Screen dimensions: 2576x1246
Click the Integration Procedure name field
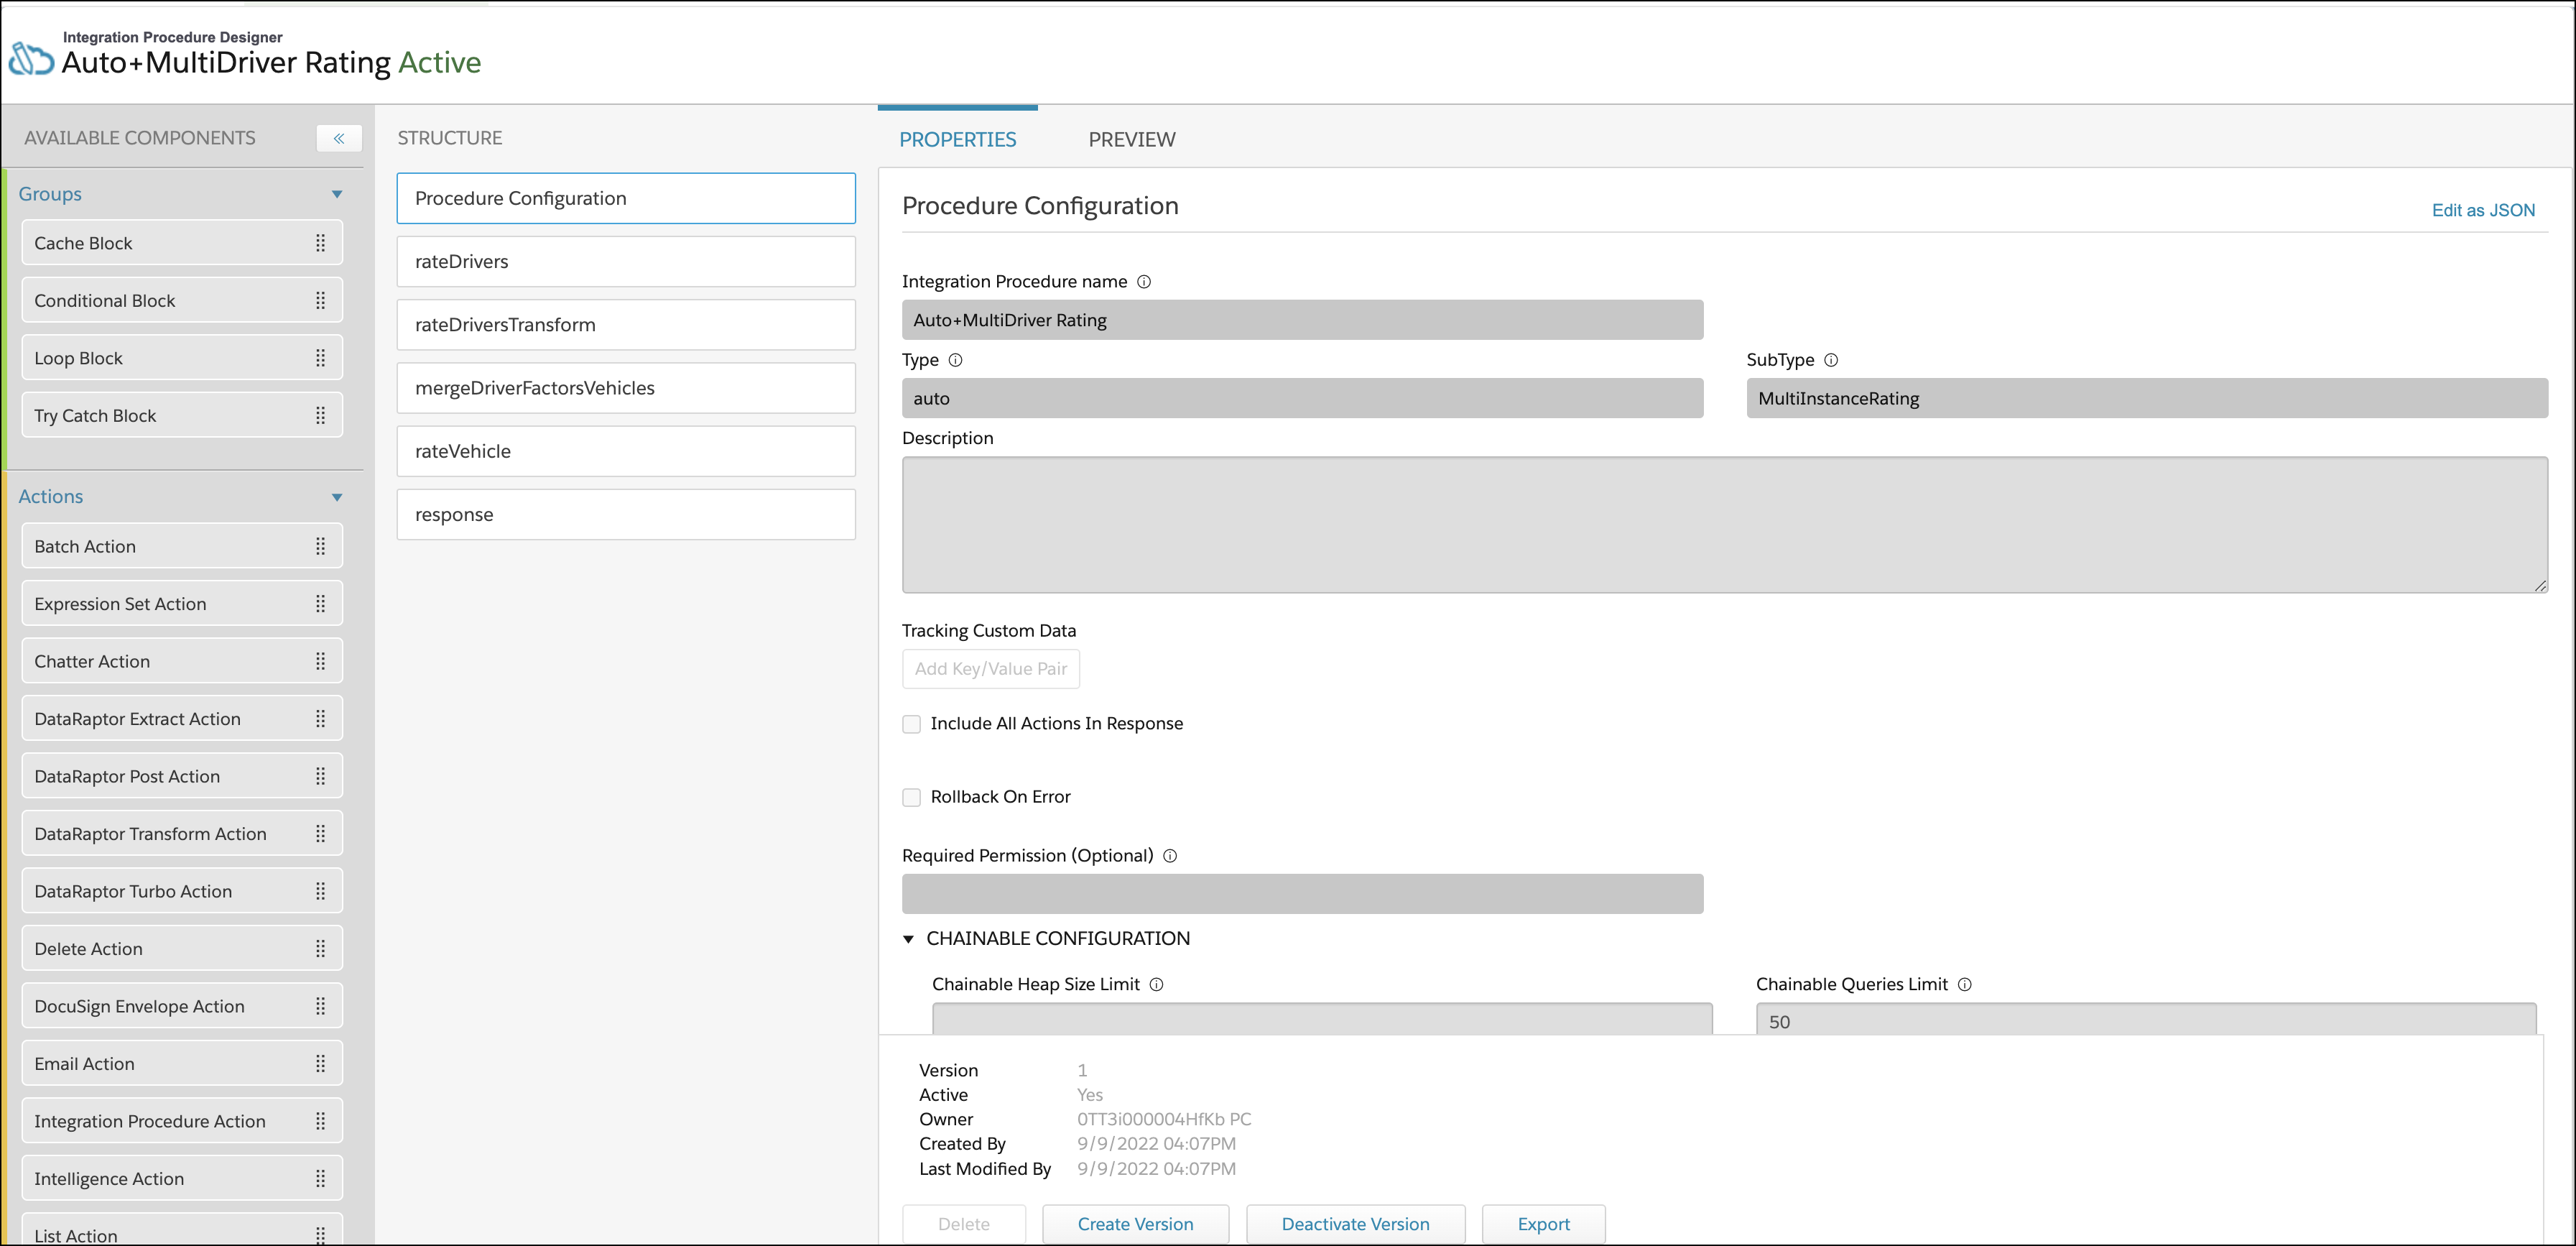click(1302, 320)
